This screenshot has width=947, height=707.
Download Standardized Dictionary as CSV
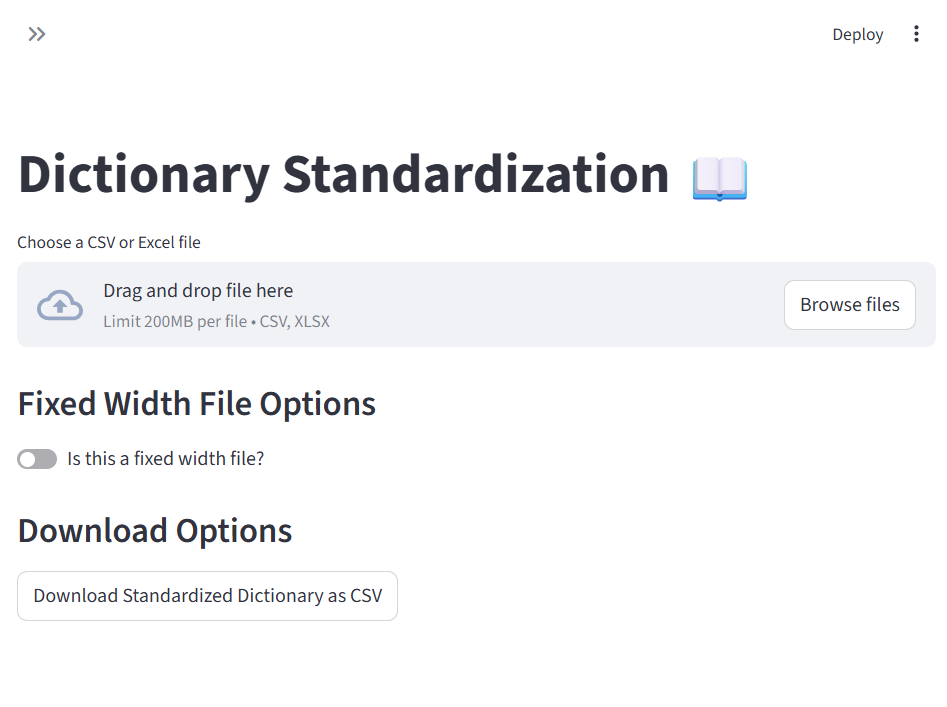[207, 596]
